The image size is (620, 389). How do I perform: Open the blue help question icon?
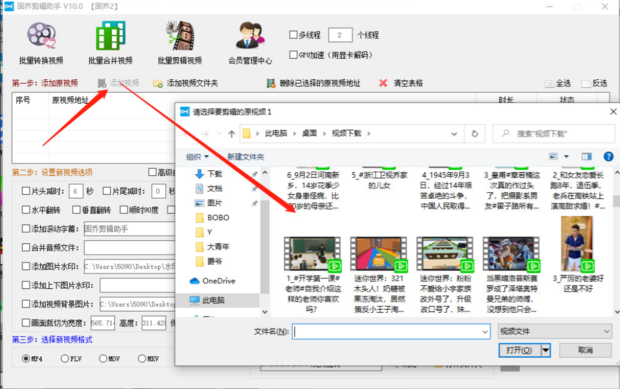[x=608, y=157]
